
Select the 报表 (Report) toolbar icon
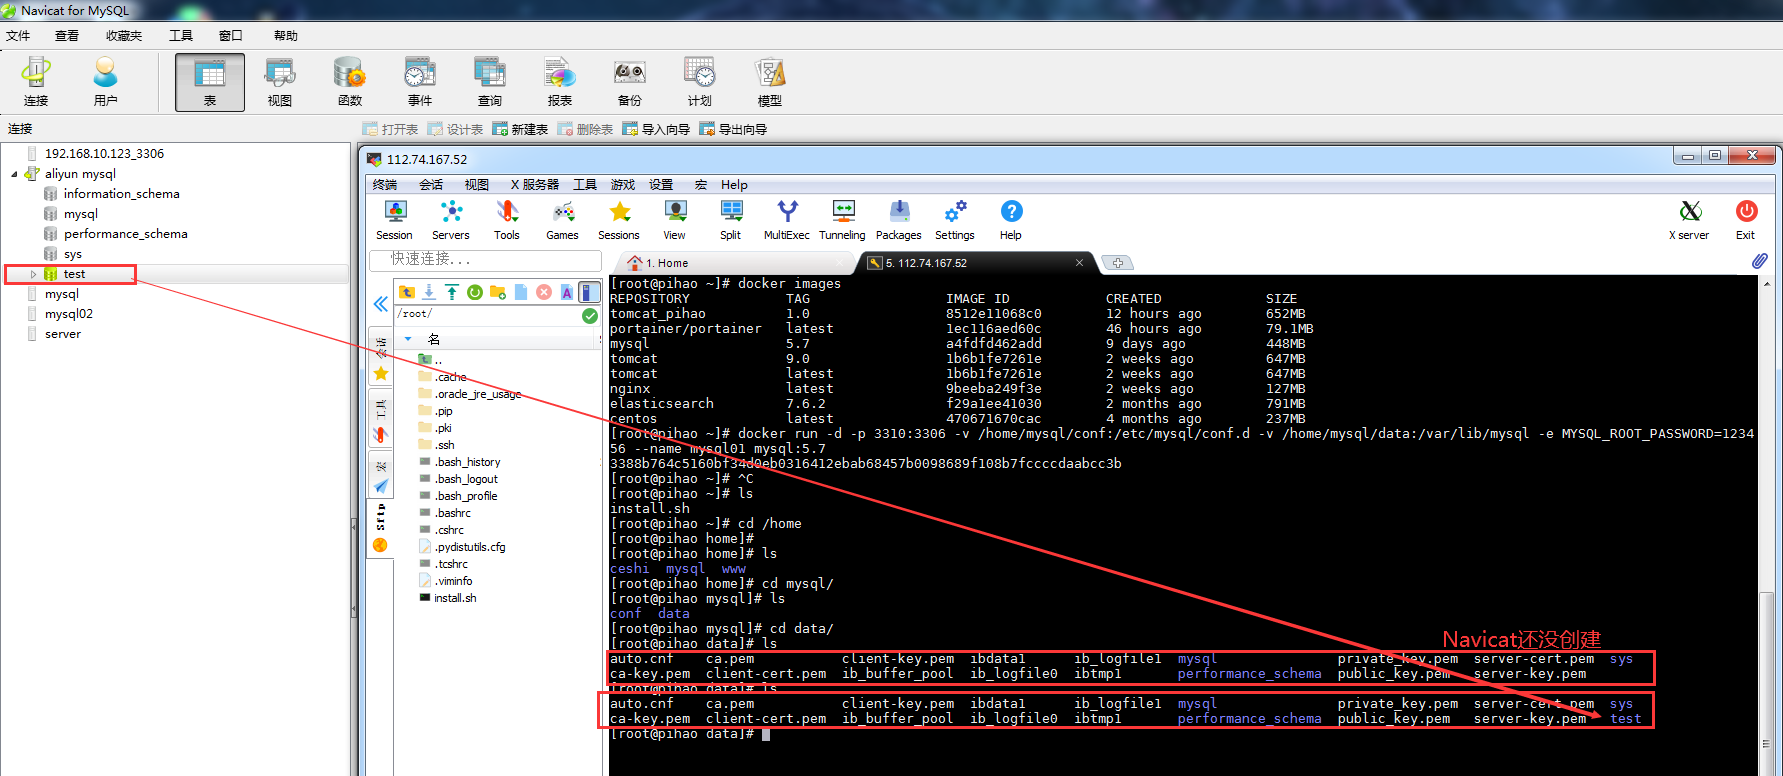click(560, 82)
